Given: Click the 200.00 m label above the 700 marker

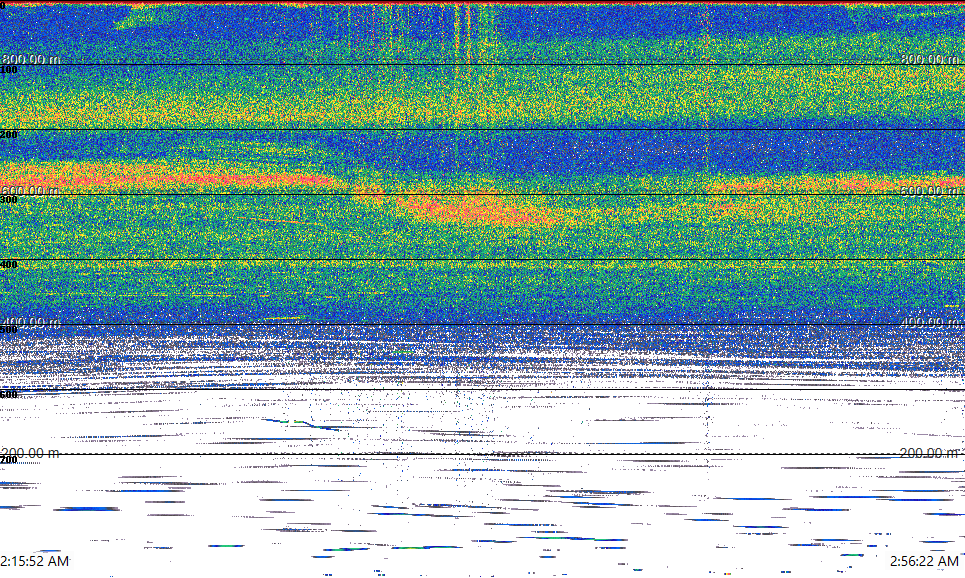Looking at the screenshot, I should [31, 454].
